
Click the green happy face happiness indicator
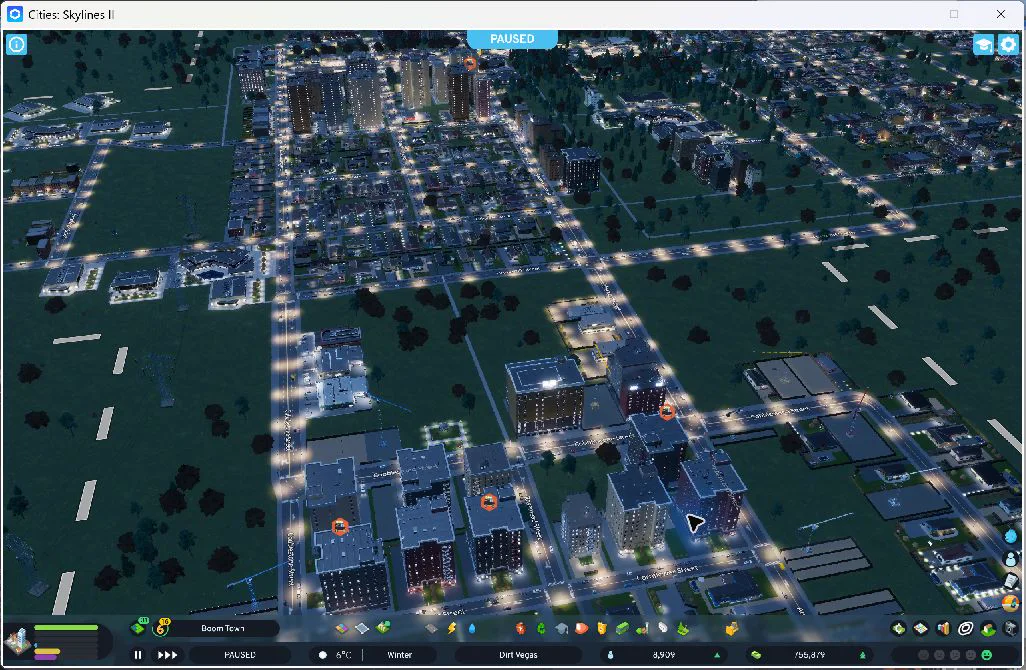(987, 654)
